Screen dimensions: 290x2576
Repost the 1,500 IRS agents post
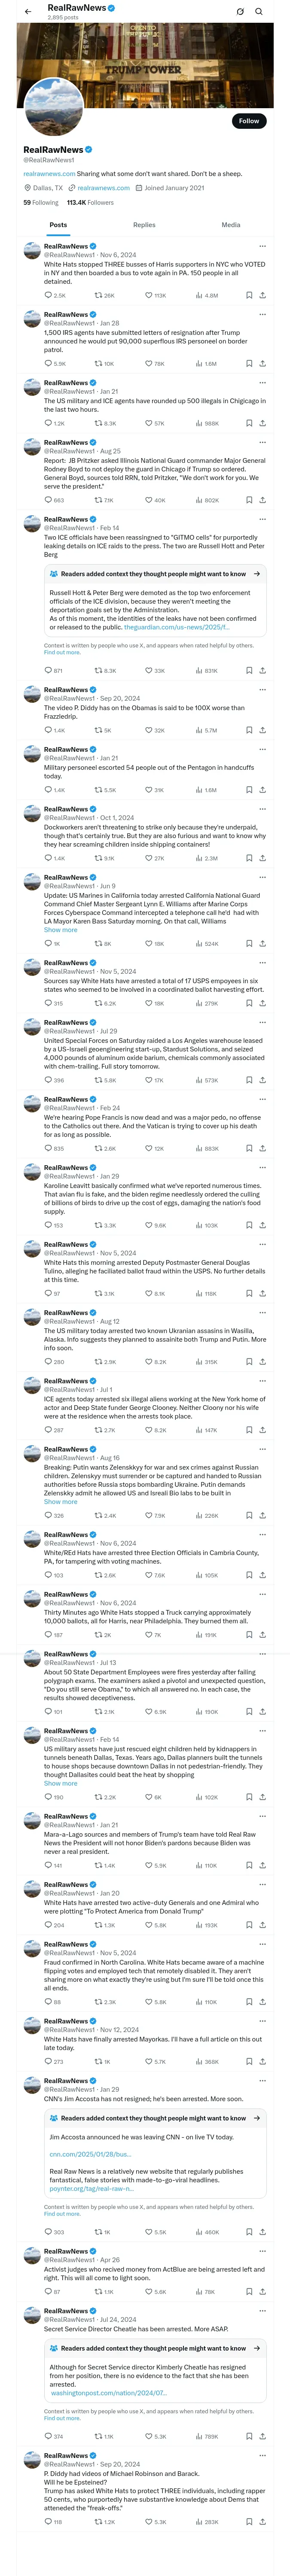pos(104,364)
